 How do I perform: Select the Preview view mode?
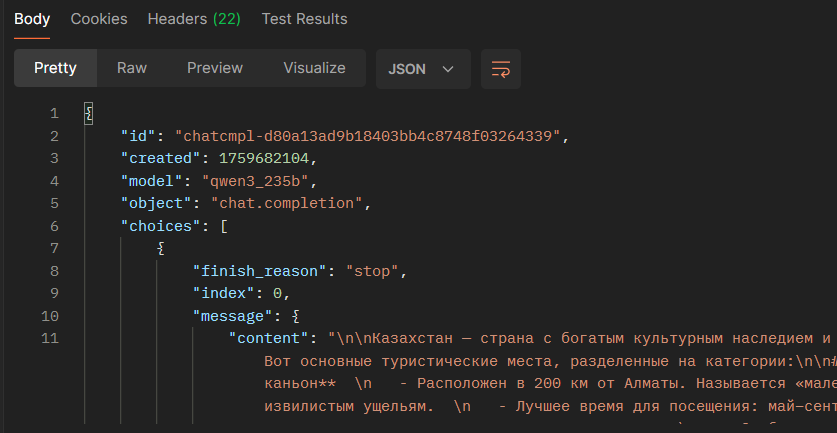pyautogui.click(x=215, y=68)
